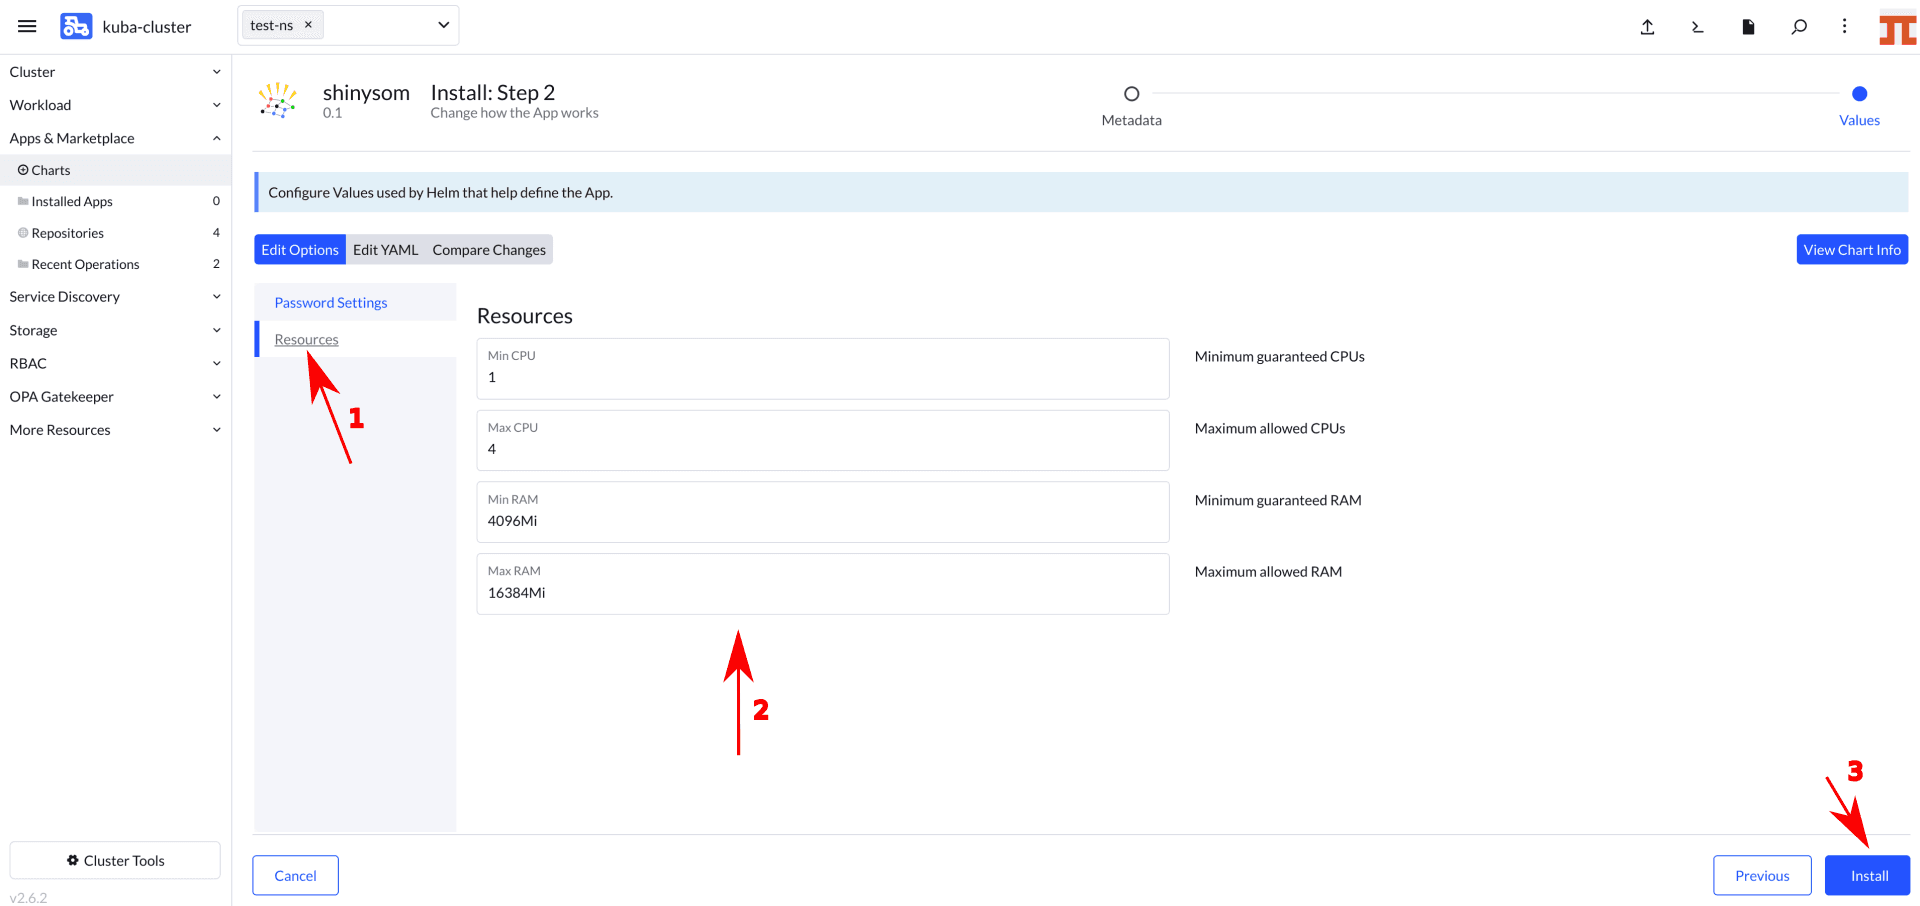1920x906 pixels.
Task: Switch to the Edit YAML view
Action: pos(385,249)
